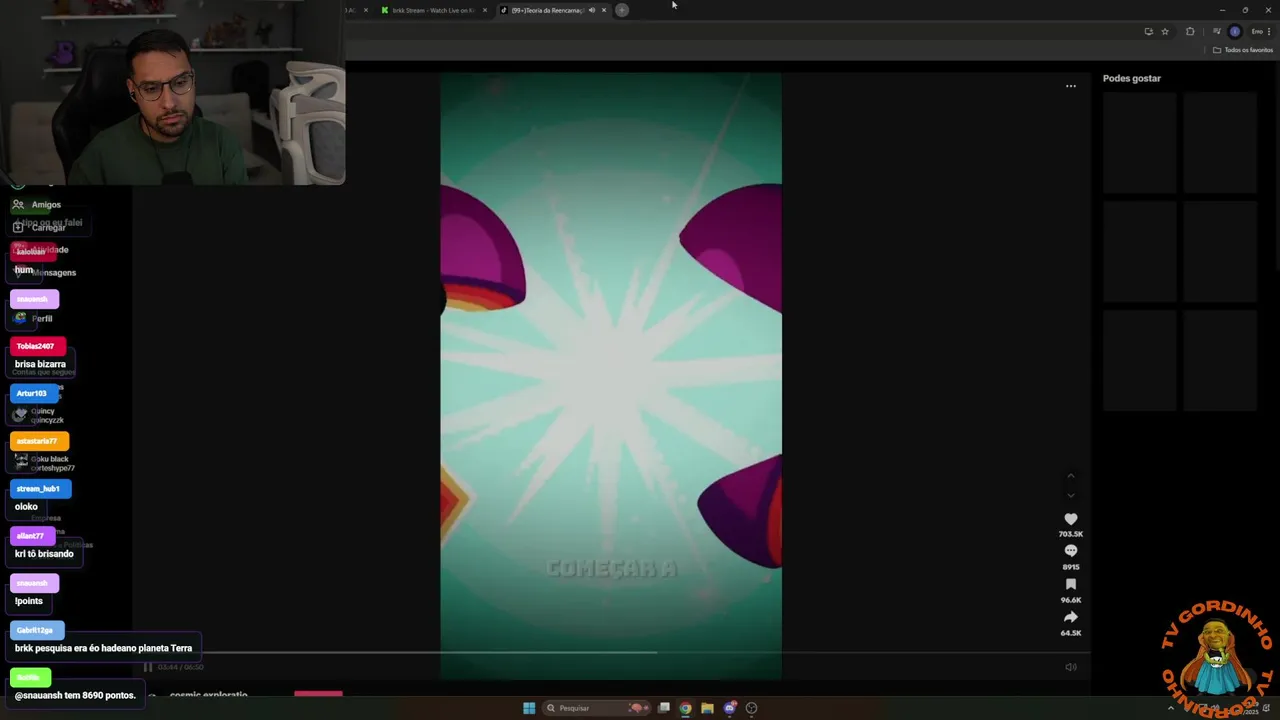This screenshot has height=720, width=1280.
Task: Click the Windows Start button
Action: (x=529, y=708)
